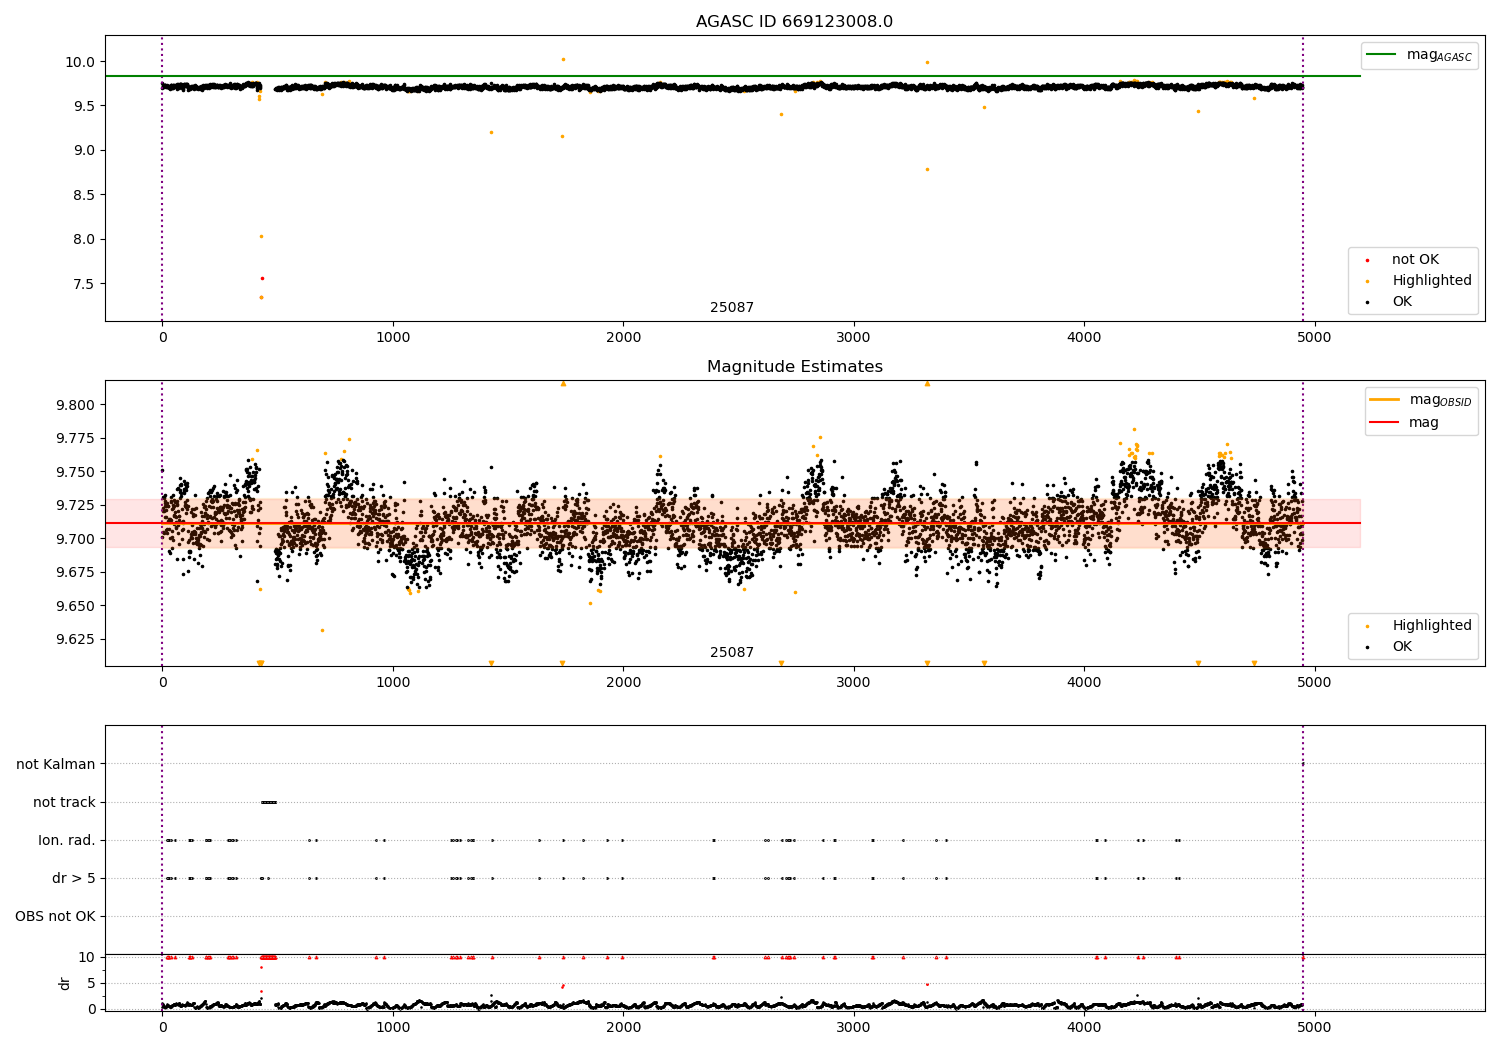Click the 9.675 y-axis tick label

tap(76, 572)
